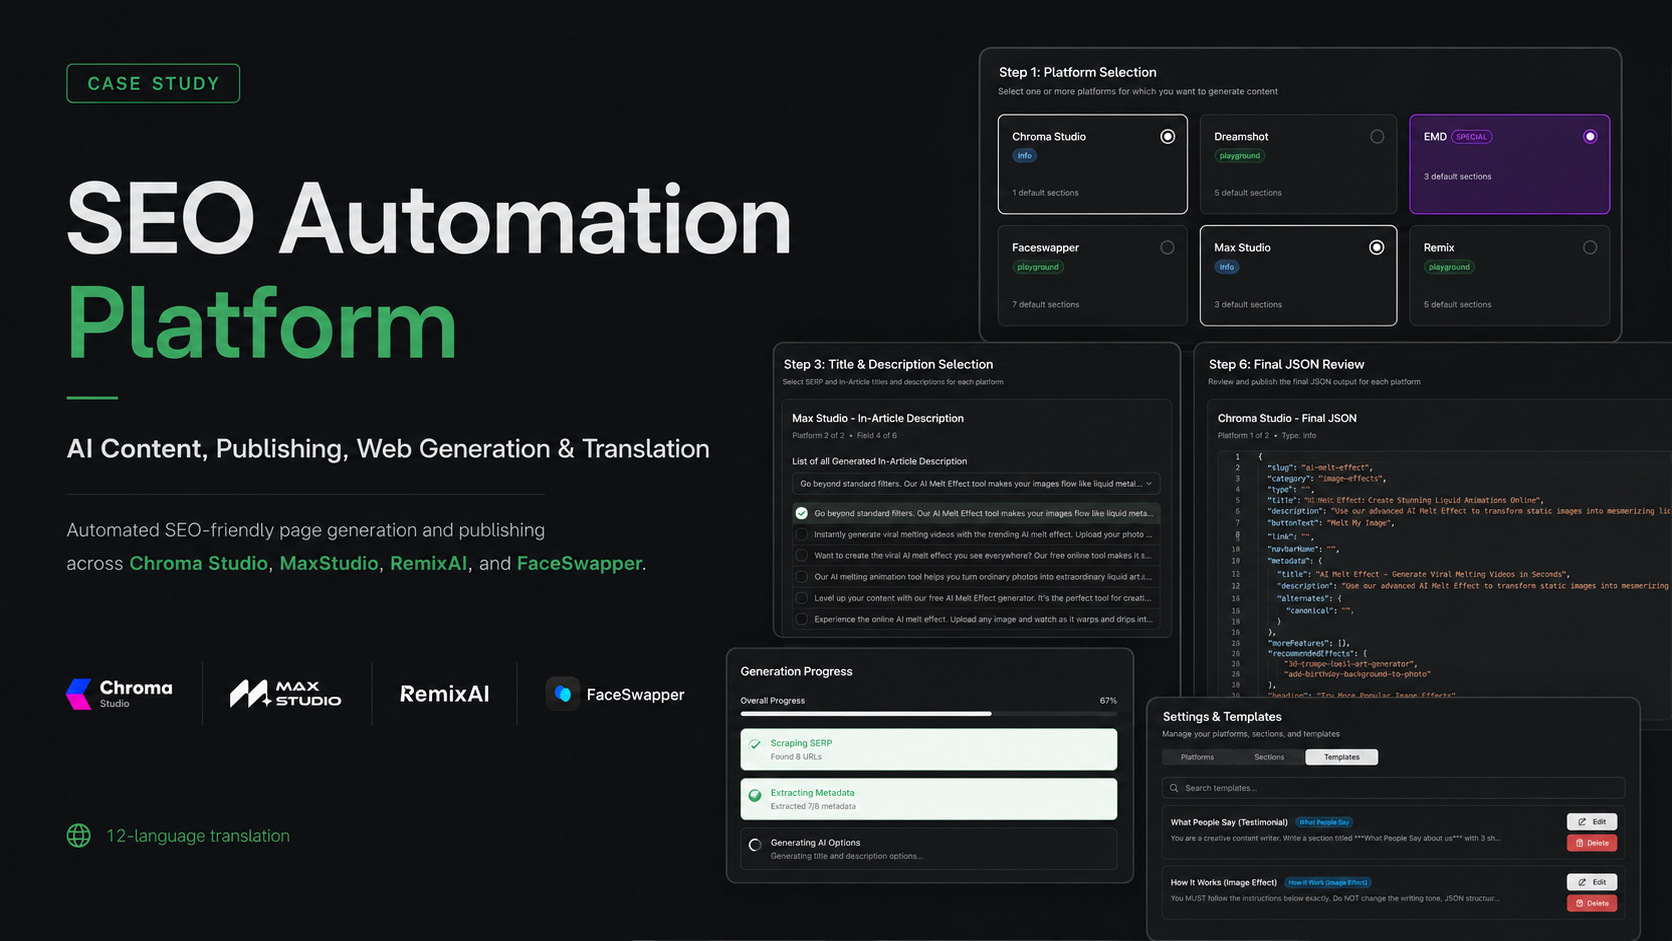Screen dimensions: 1672x941
Task: Delete the How It Works template
Action: [1592, 903]
